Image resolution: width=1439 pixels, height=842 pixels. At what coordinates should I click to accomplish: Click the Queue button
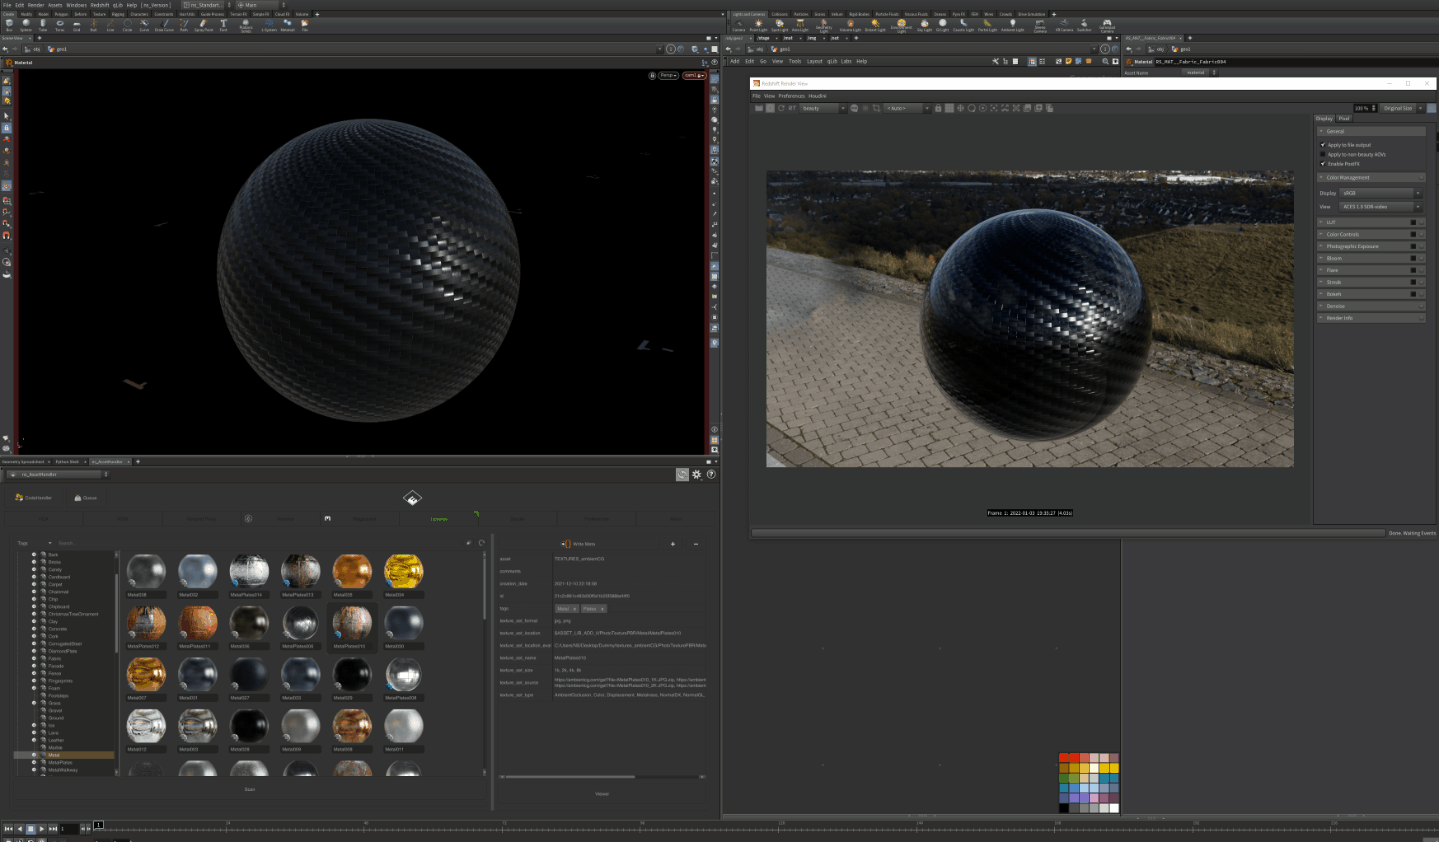[x=86, y=497]
